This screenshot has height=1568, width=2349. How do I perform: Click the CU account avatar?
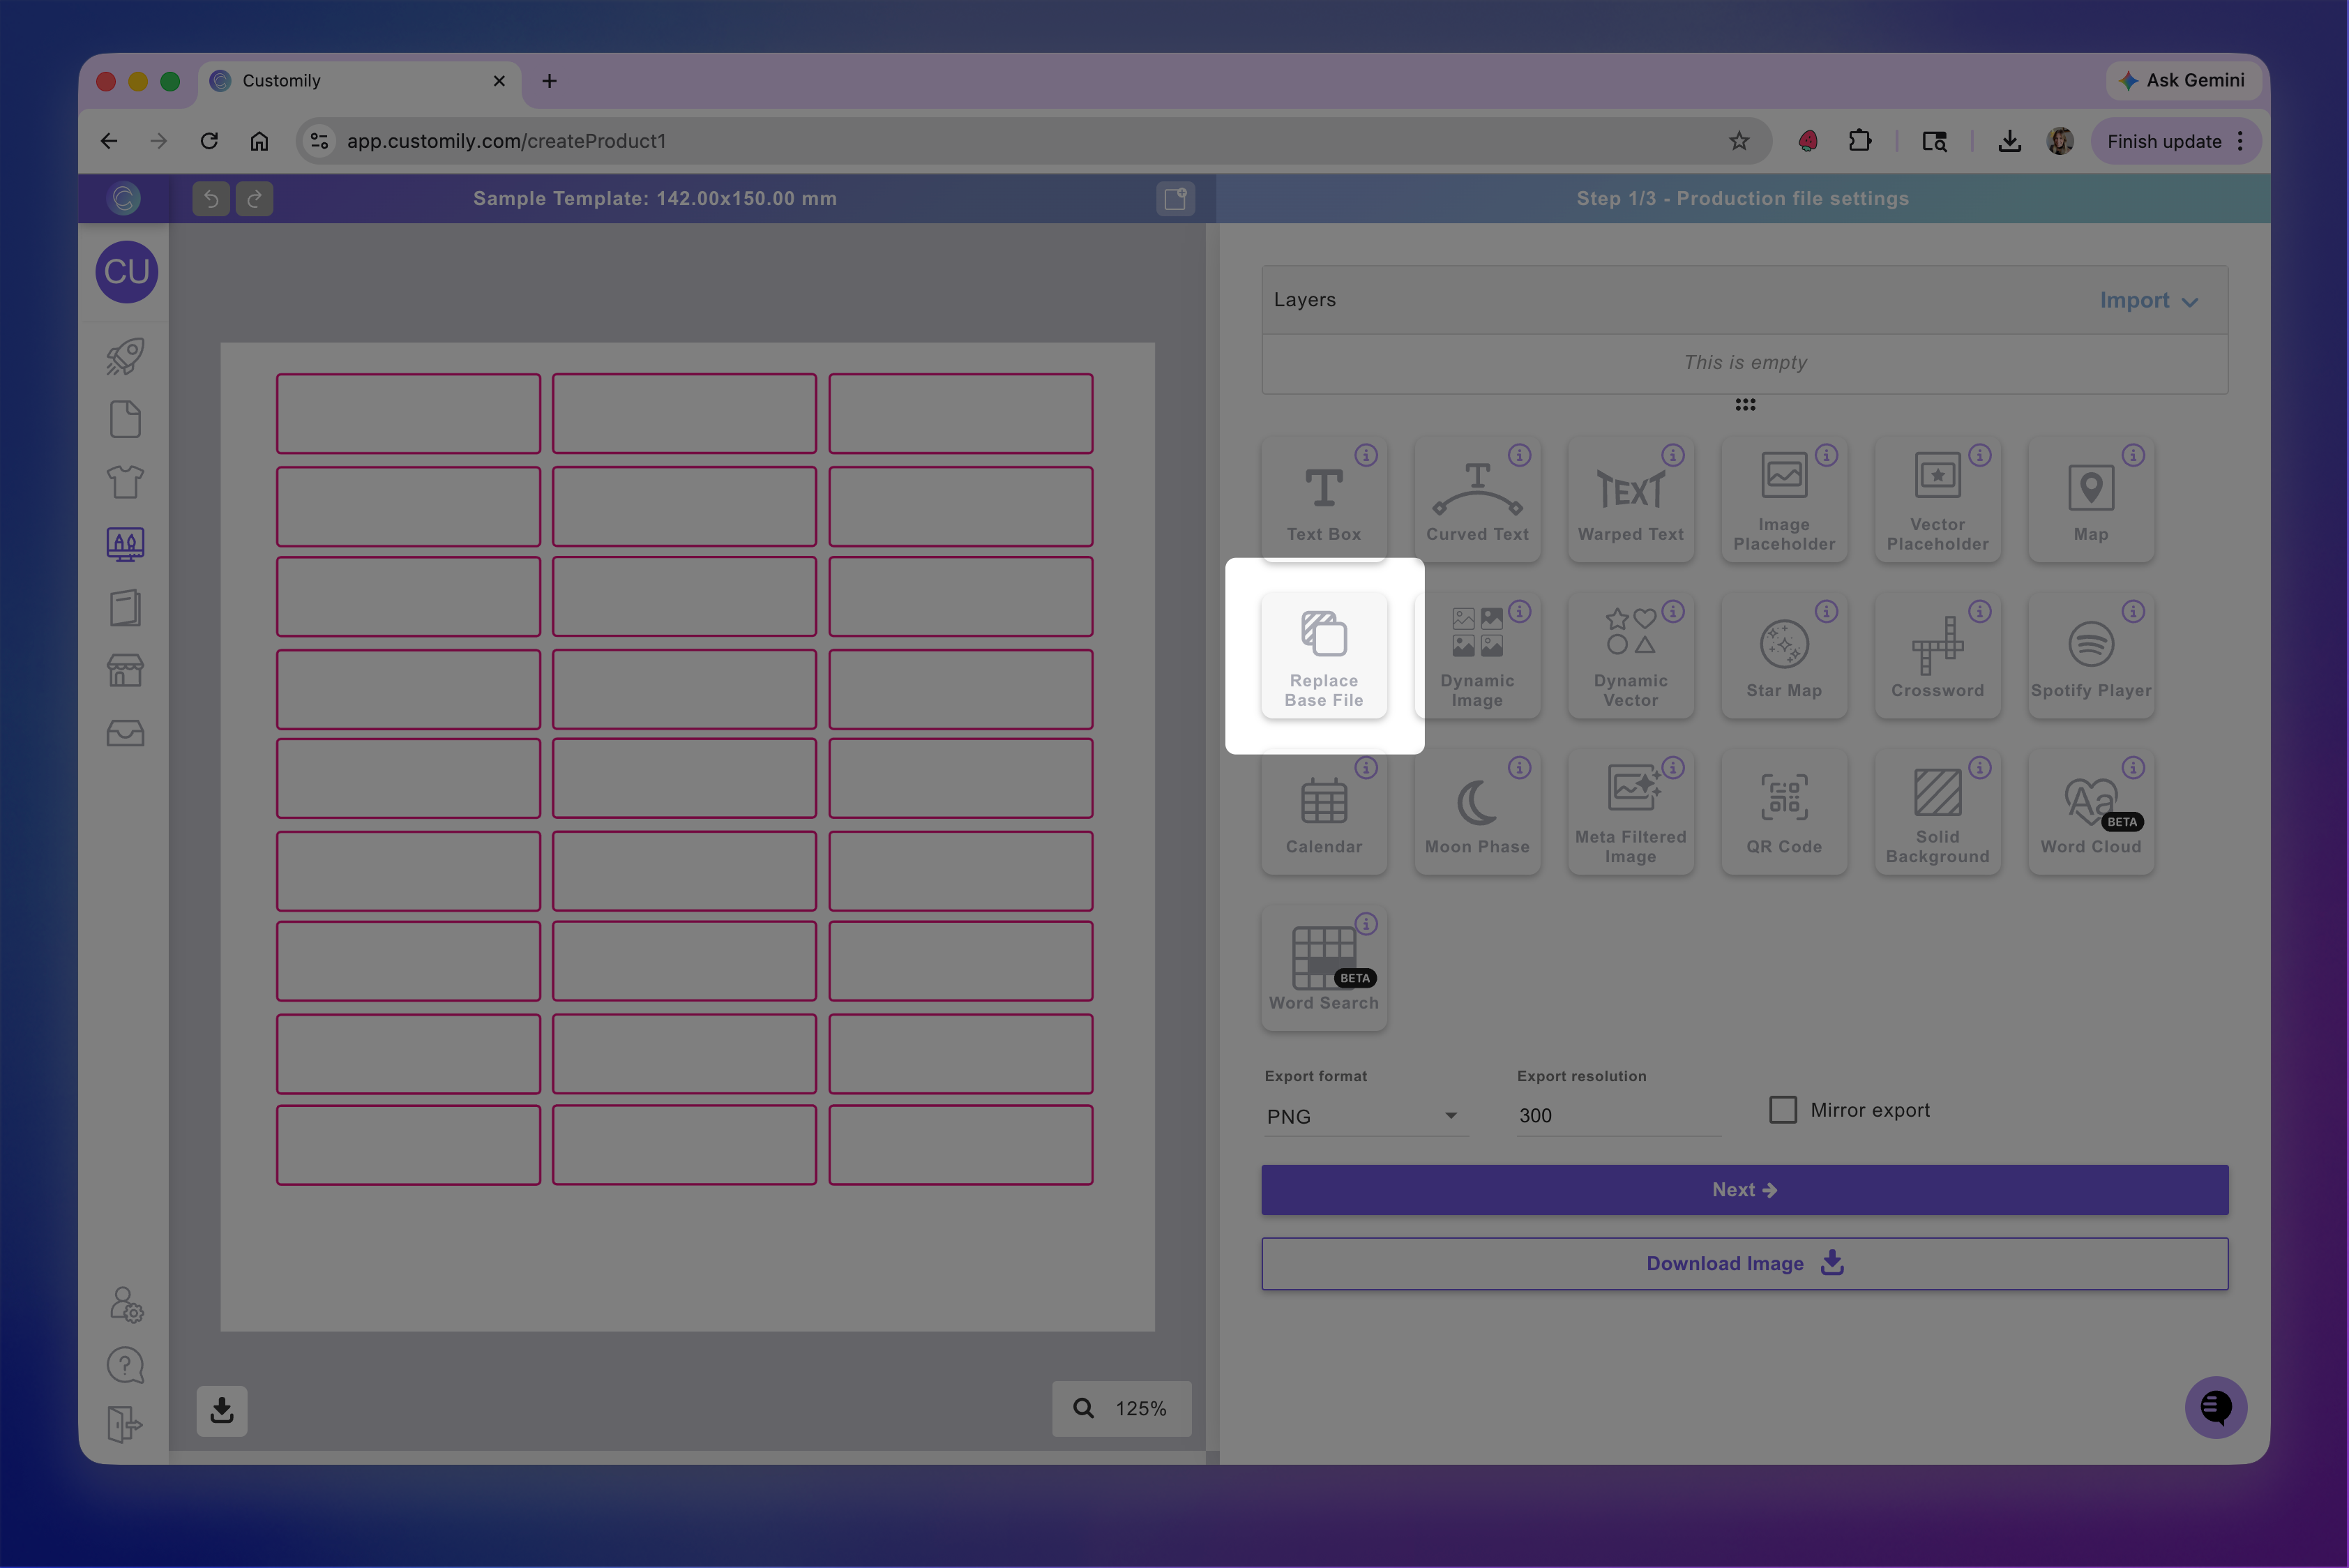[x=126, y=272]
